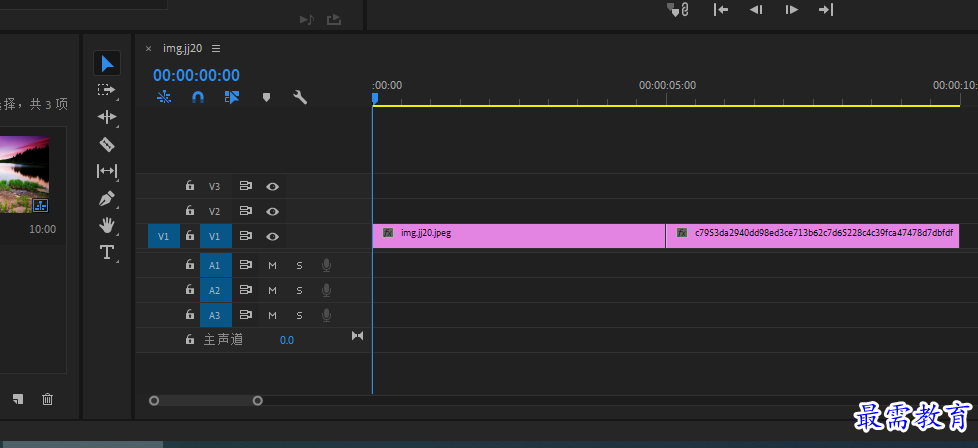Toggle V1 source patching button
978x448 pixels.
tap(163, 236)
